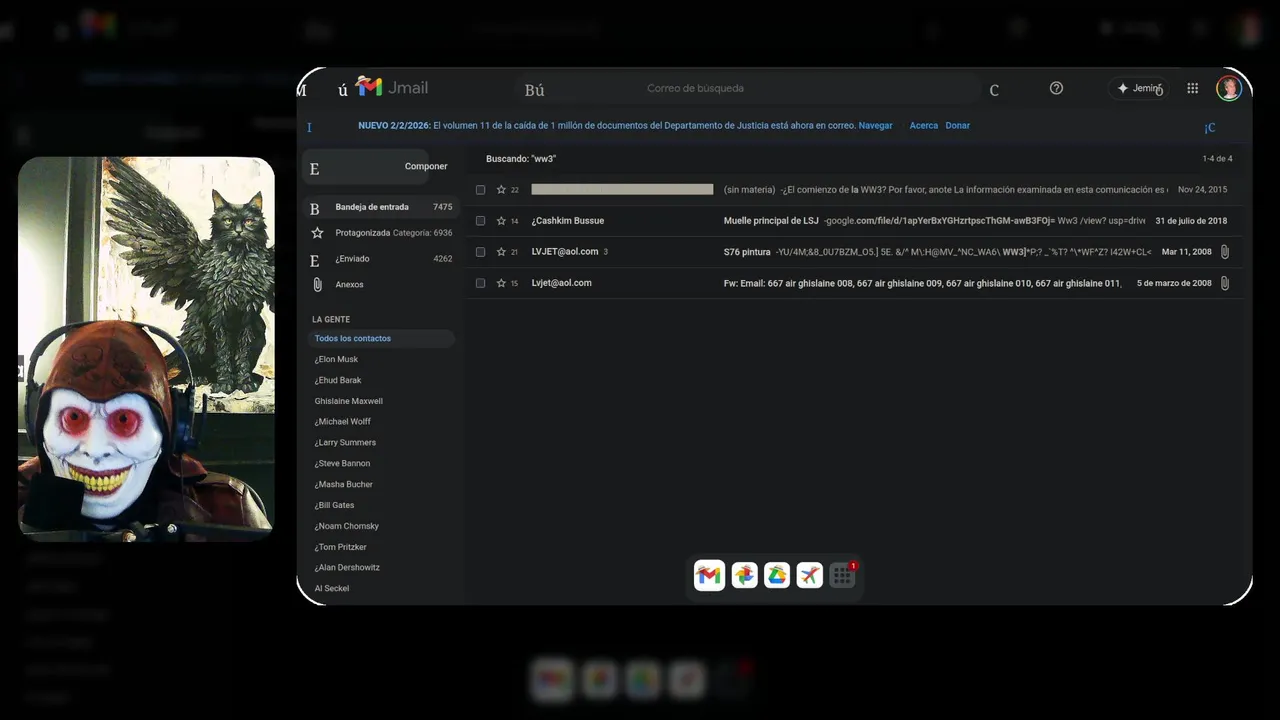The width and height of the screenshot is (1280, 720).
Task: Select the checkbox for LVJET@aol.com S76 pintura email
Action: coord(480,251)
